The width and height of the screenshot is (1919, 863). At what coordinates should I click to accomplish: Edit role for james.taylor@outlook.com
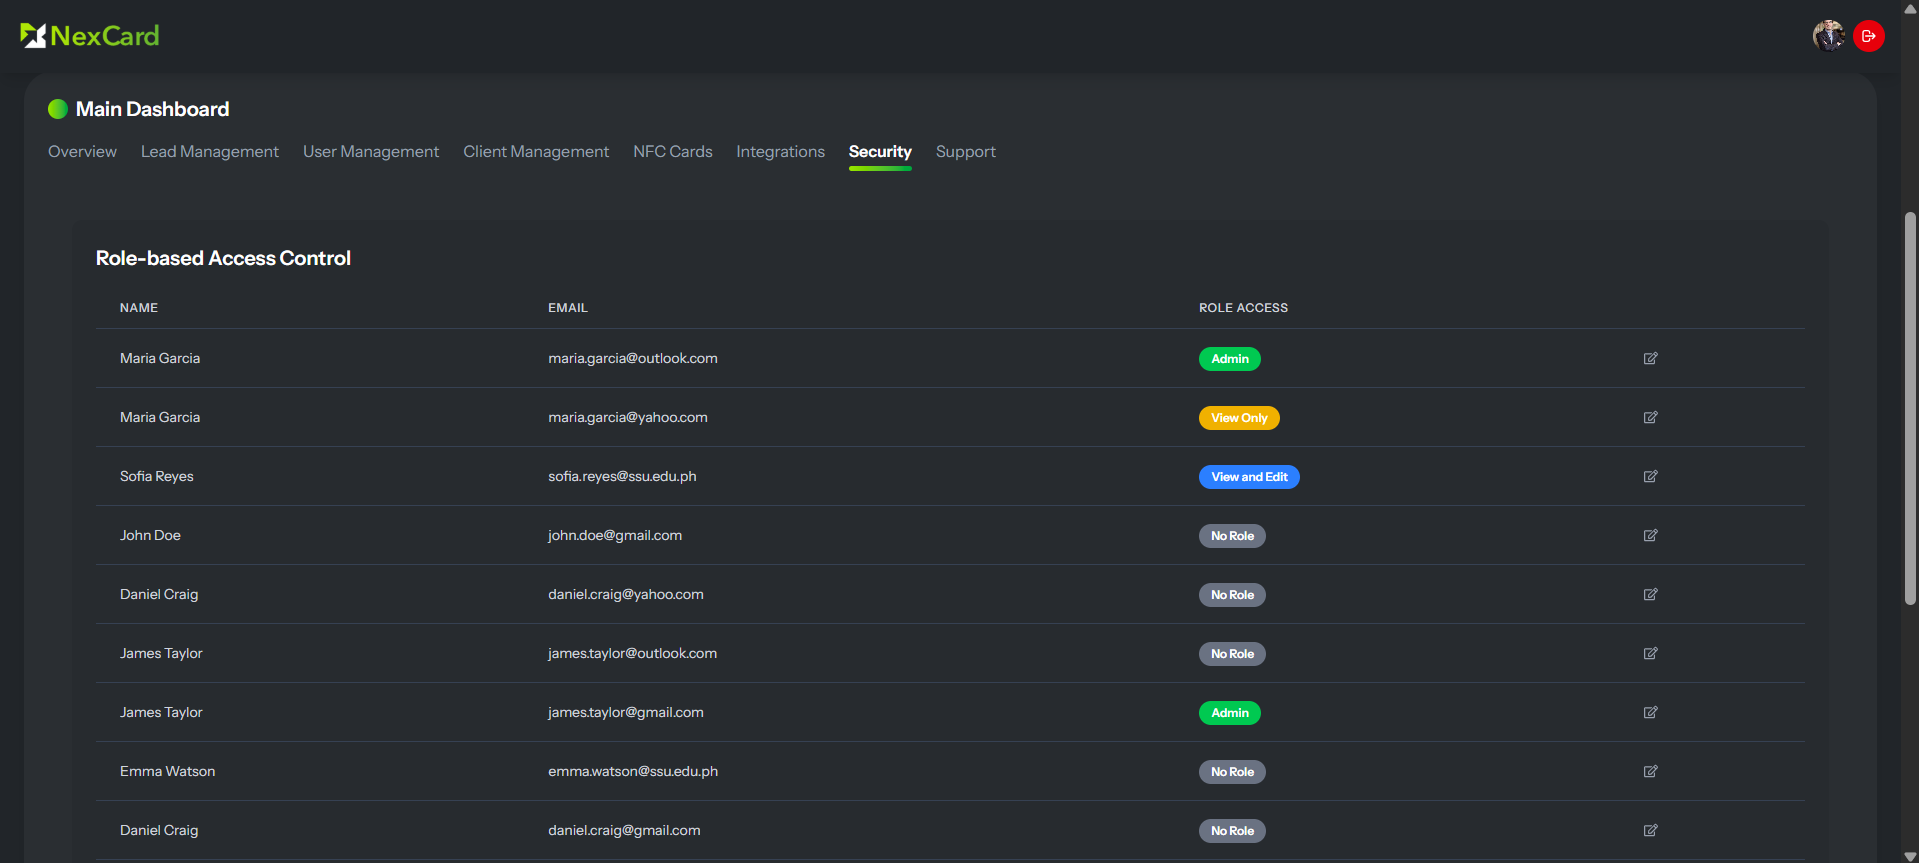(x=1650, y=653)
